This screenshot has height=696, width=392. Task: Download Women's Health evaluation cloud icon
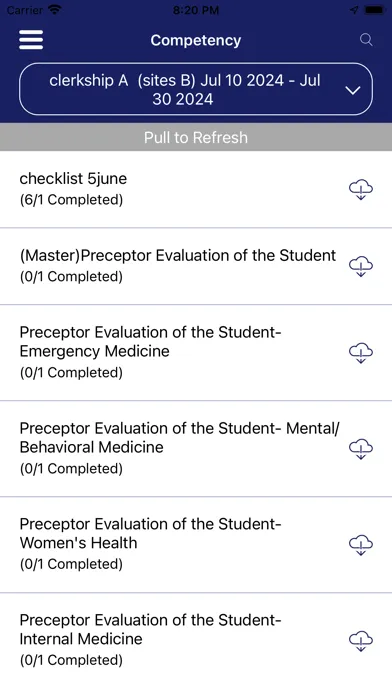click(x=360, y=545)
